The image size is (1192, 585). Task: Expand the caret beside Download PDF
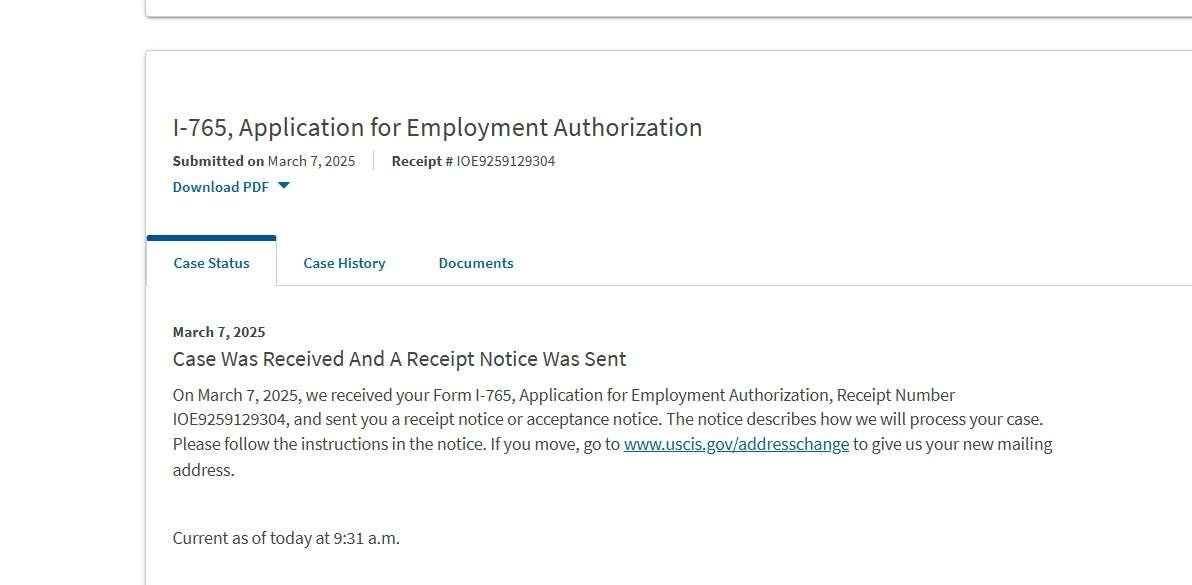click(284, 185)
